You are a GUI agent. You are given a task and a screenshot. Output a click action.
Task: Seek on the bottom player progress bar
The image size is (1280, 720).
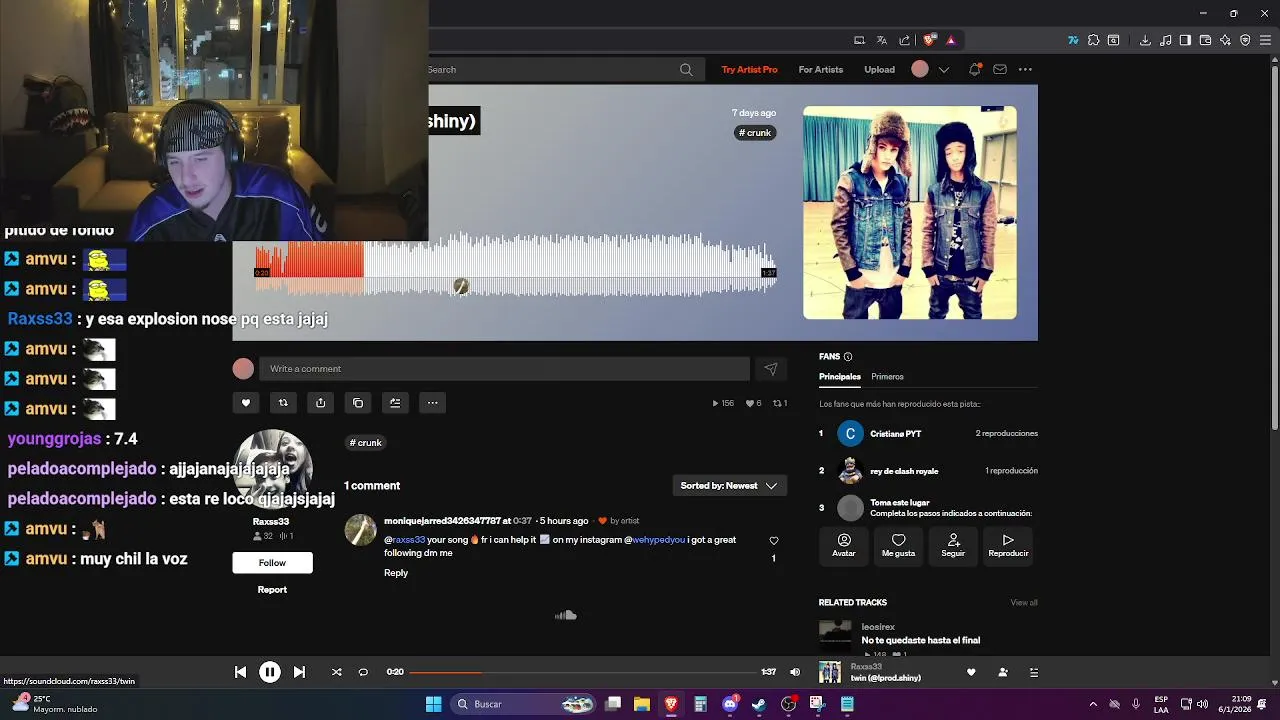point(582,672)
